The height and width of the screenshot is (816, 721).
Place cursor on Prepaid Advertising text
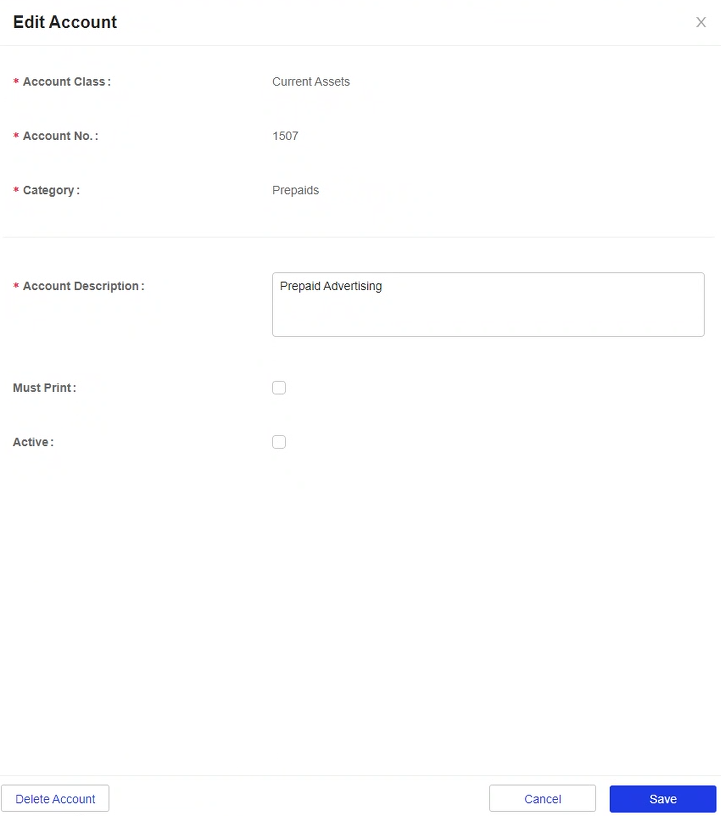point(331,286)
